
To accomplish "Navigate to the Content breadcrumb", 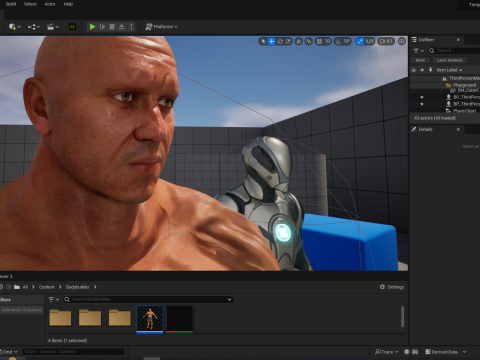I will point(46,287).
